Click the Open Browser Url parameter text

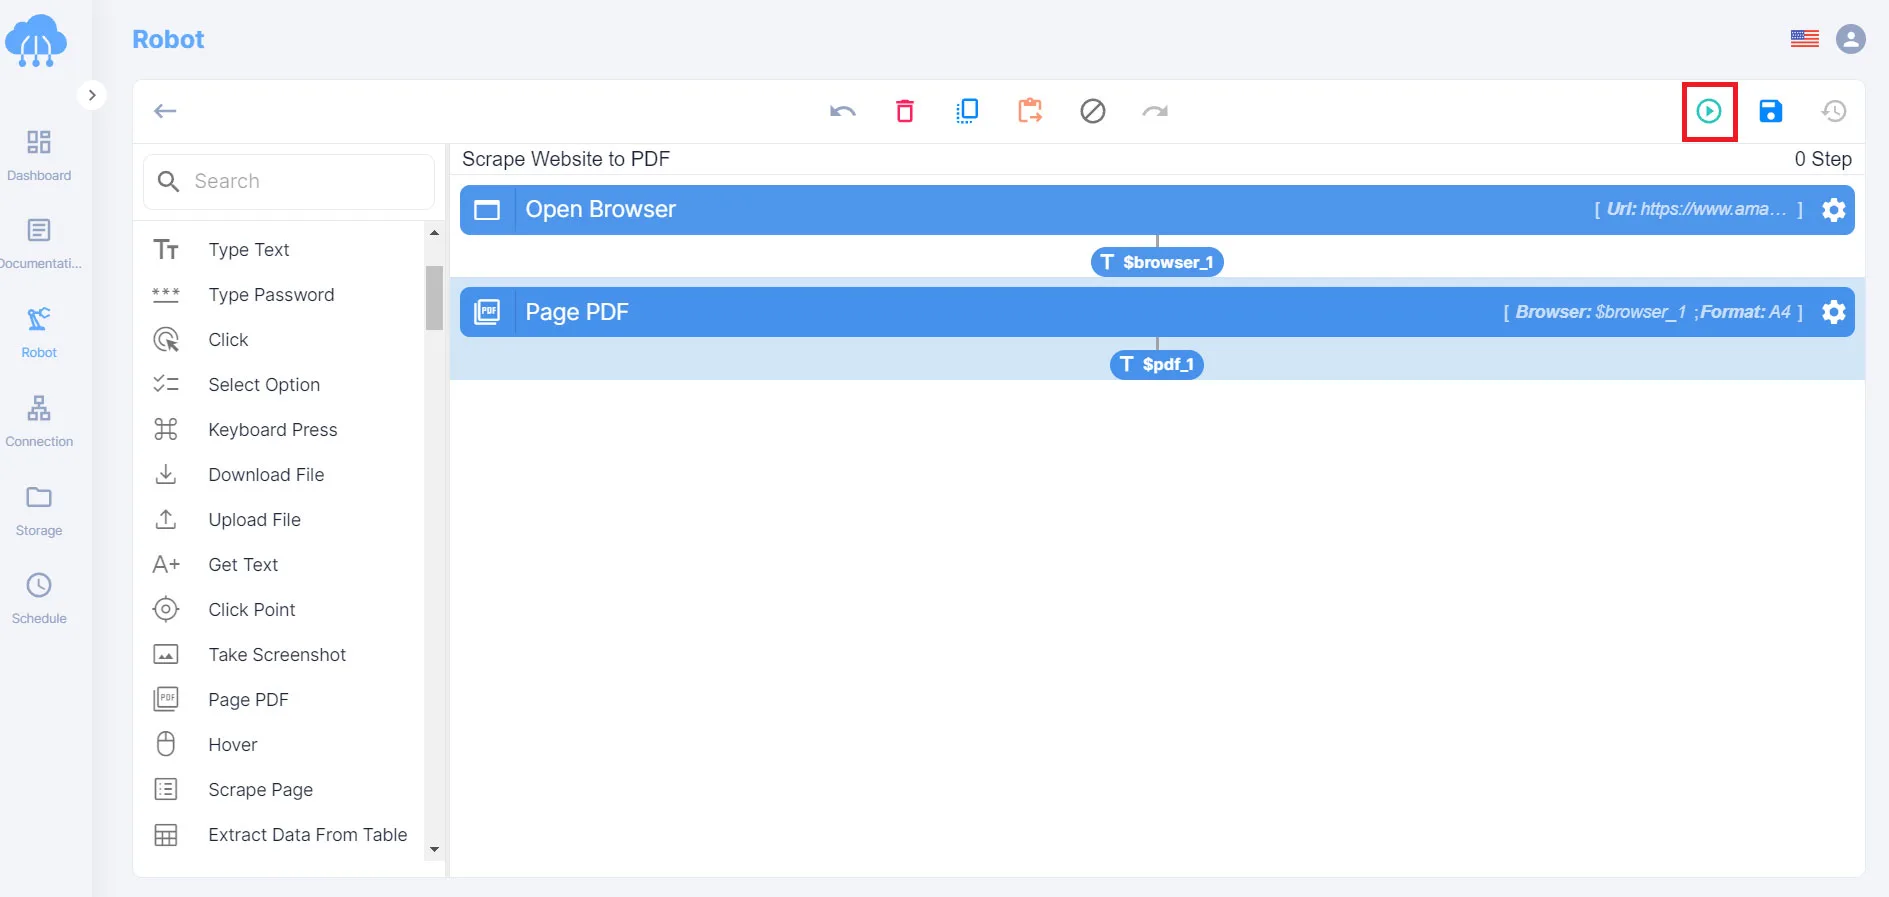tap(1699, 209)
